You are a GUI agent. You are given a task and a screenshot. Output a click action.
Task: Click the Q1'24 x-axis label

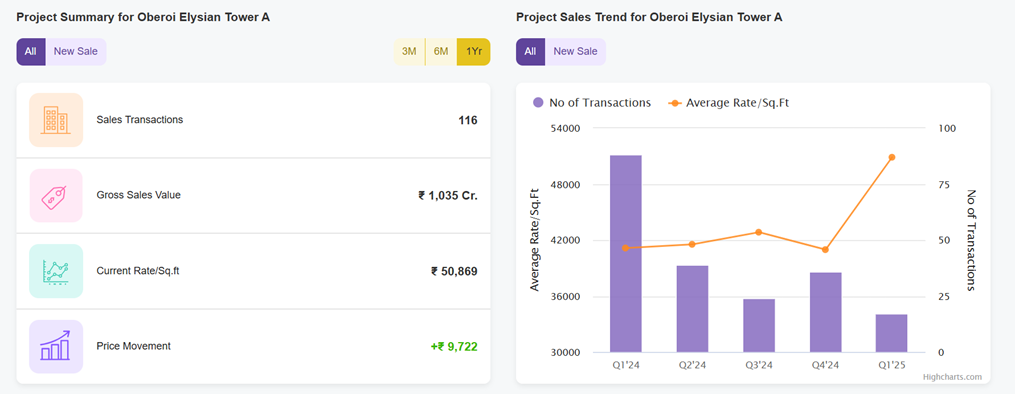(626, 365)
